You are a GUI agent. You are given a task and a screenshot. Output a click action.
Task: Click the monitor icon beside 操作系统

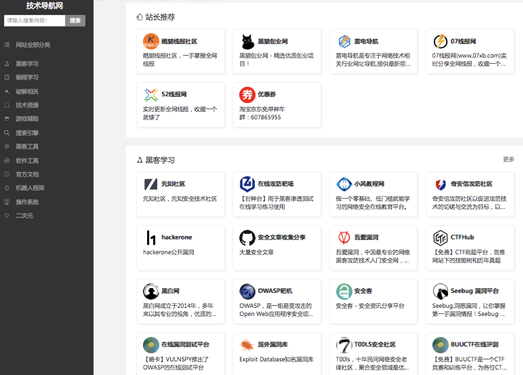7,202
